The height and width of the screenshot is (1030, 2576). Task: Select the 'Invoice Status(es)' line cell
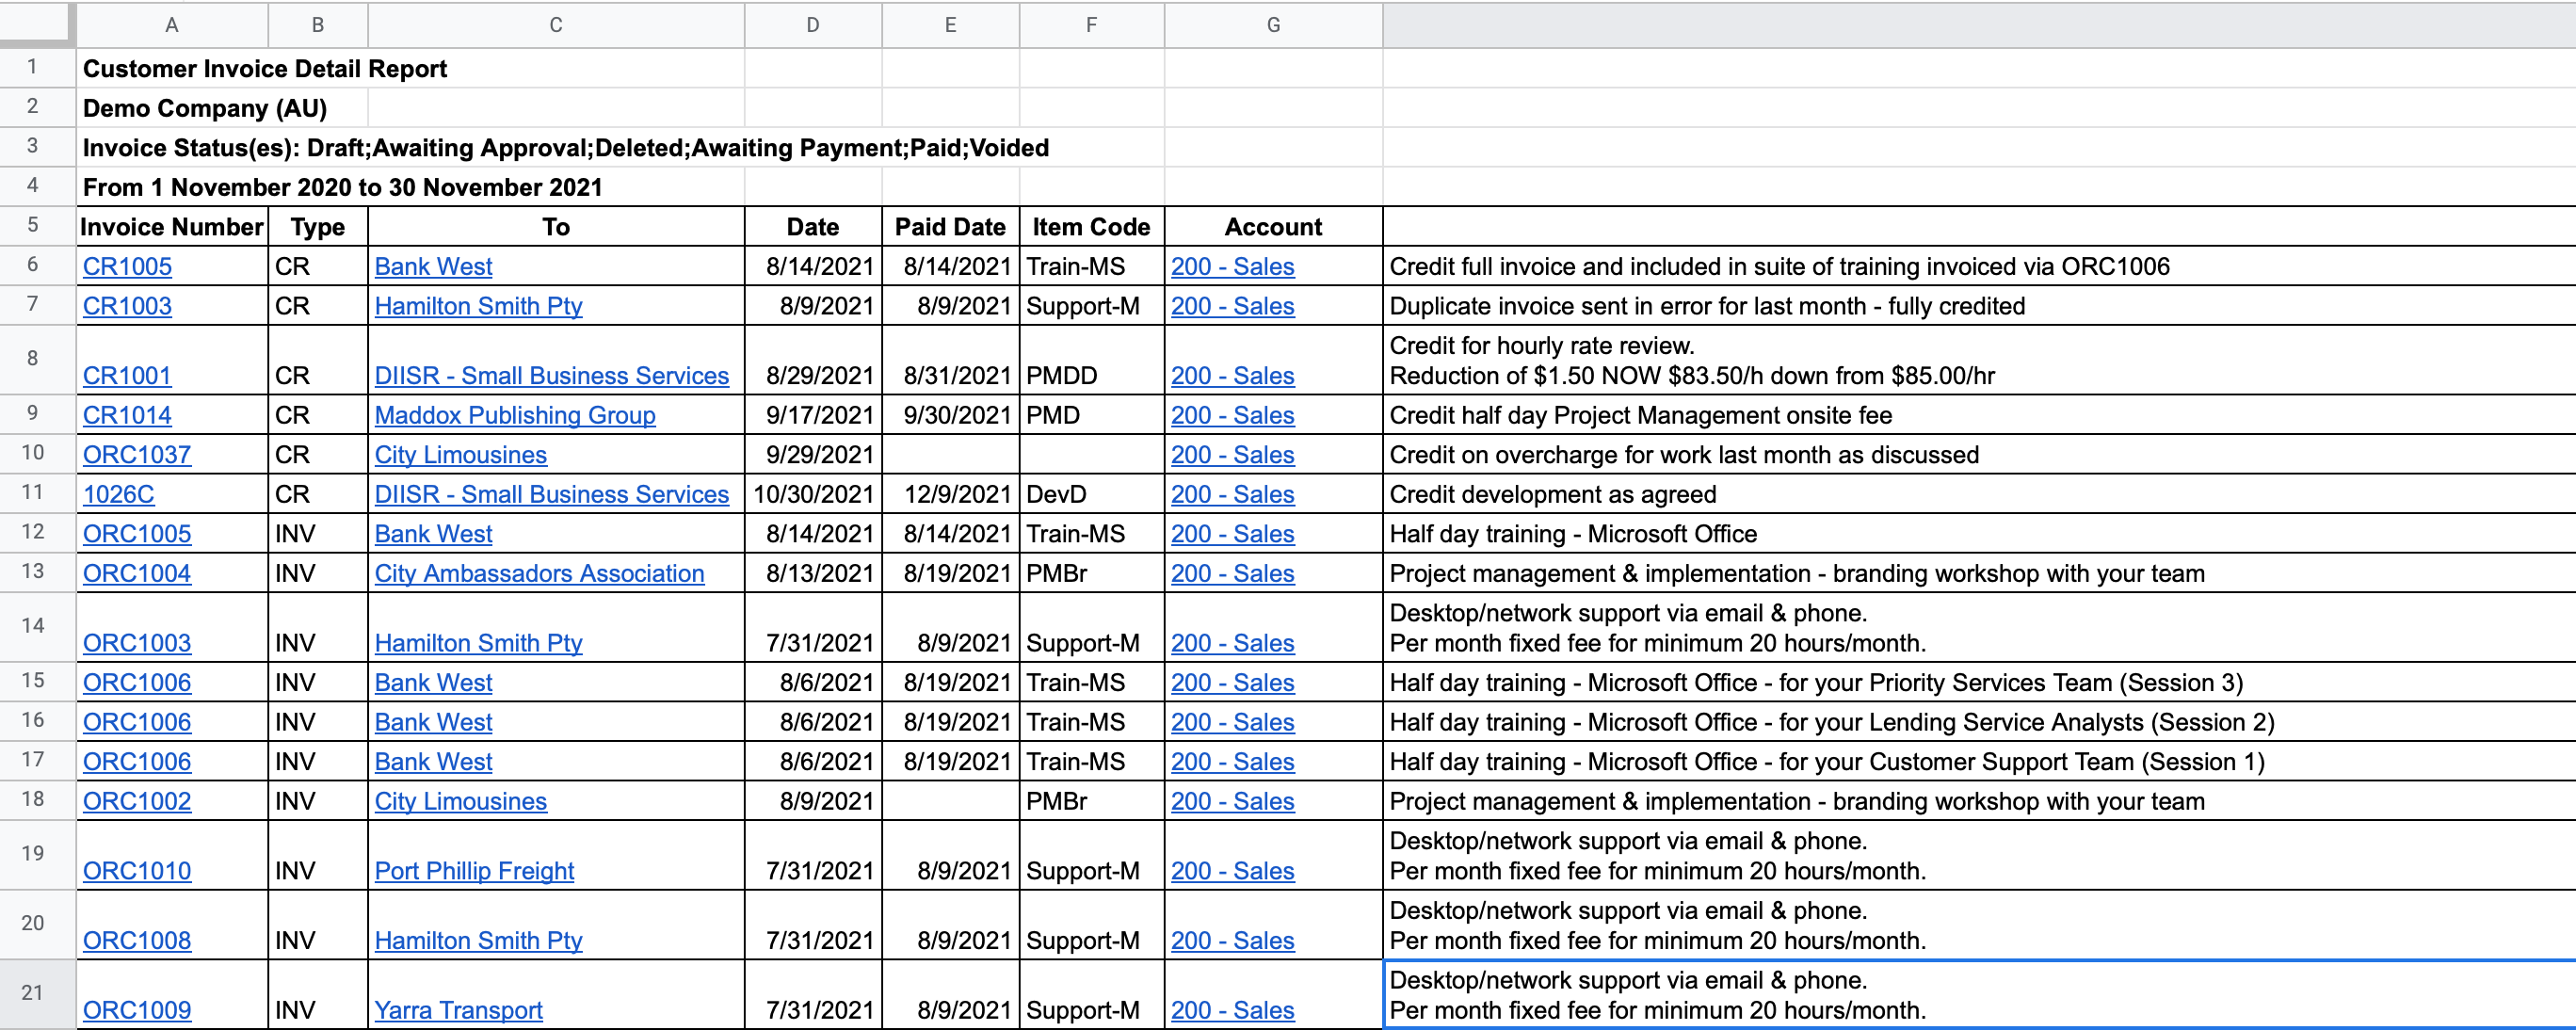tap(620, 147)
